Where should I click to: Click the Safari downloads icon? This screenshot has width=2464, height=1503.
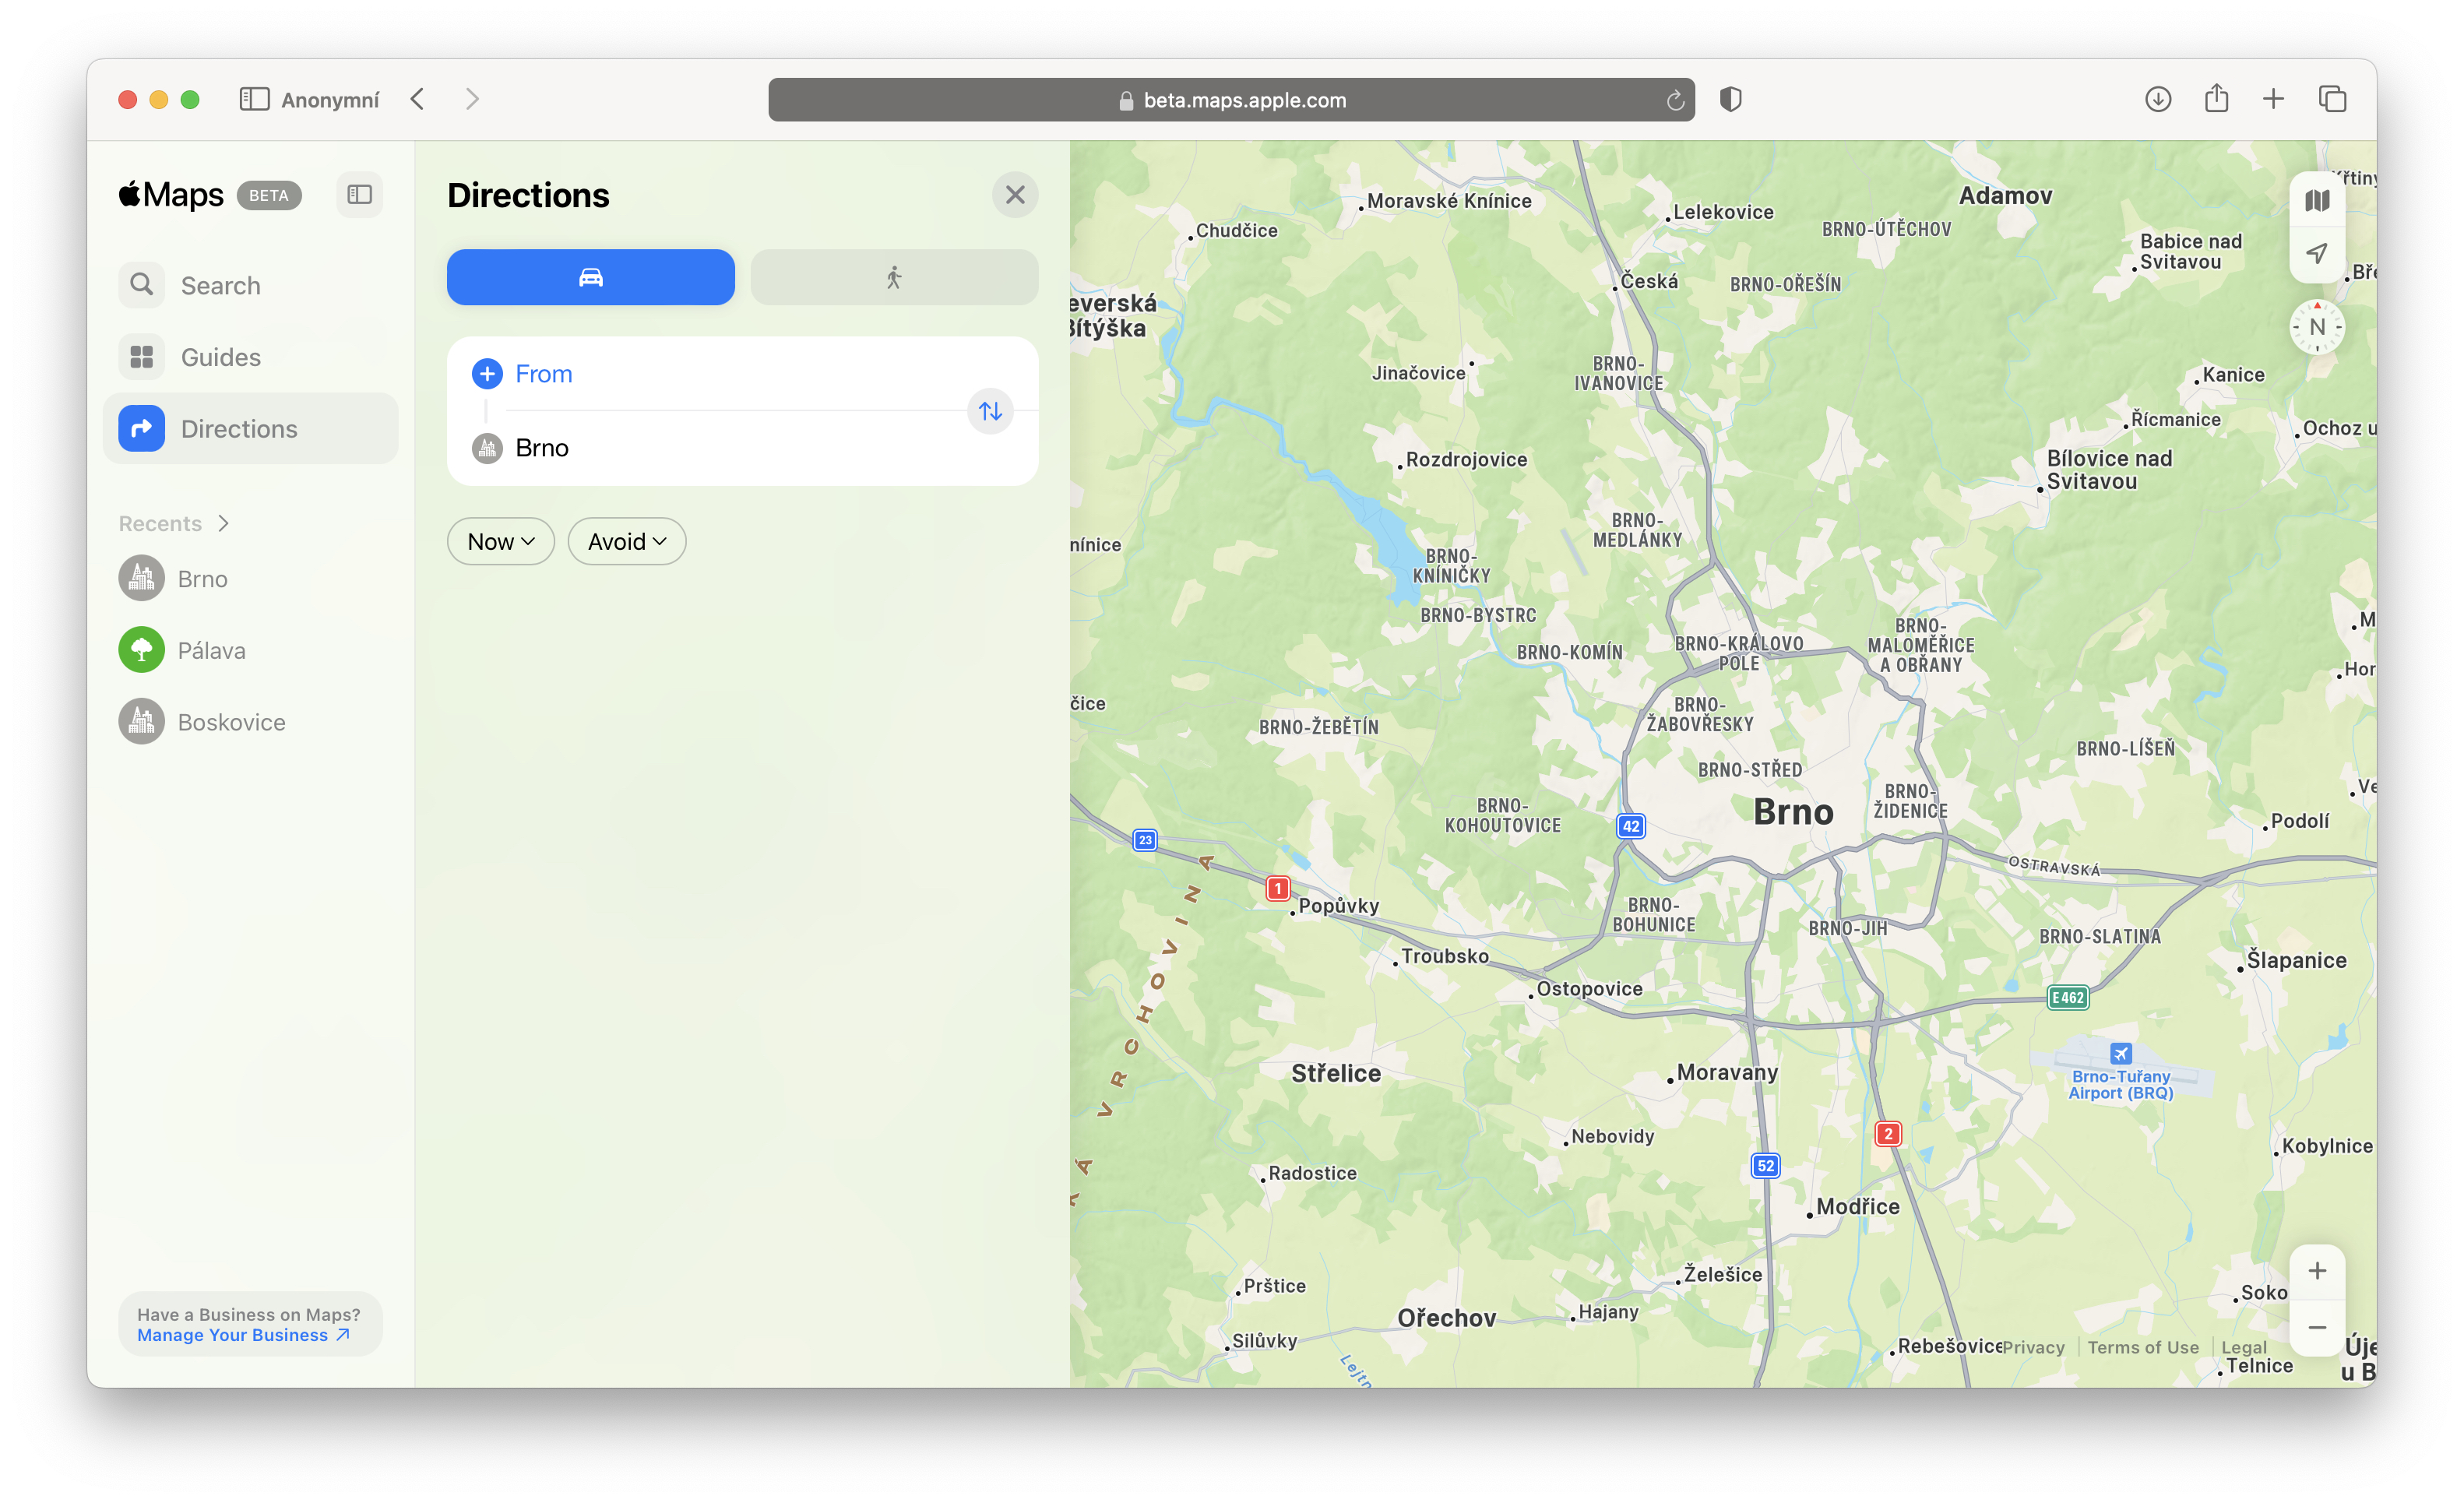2158,99
